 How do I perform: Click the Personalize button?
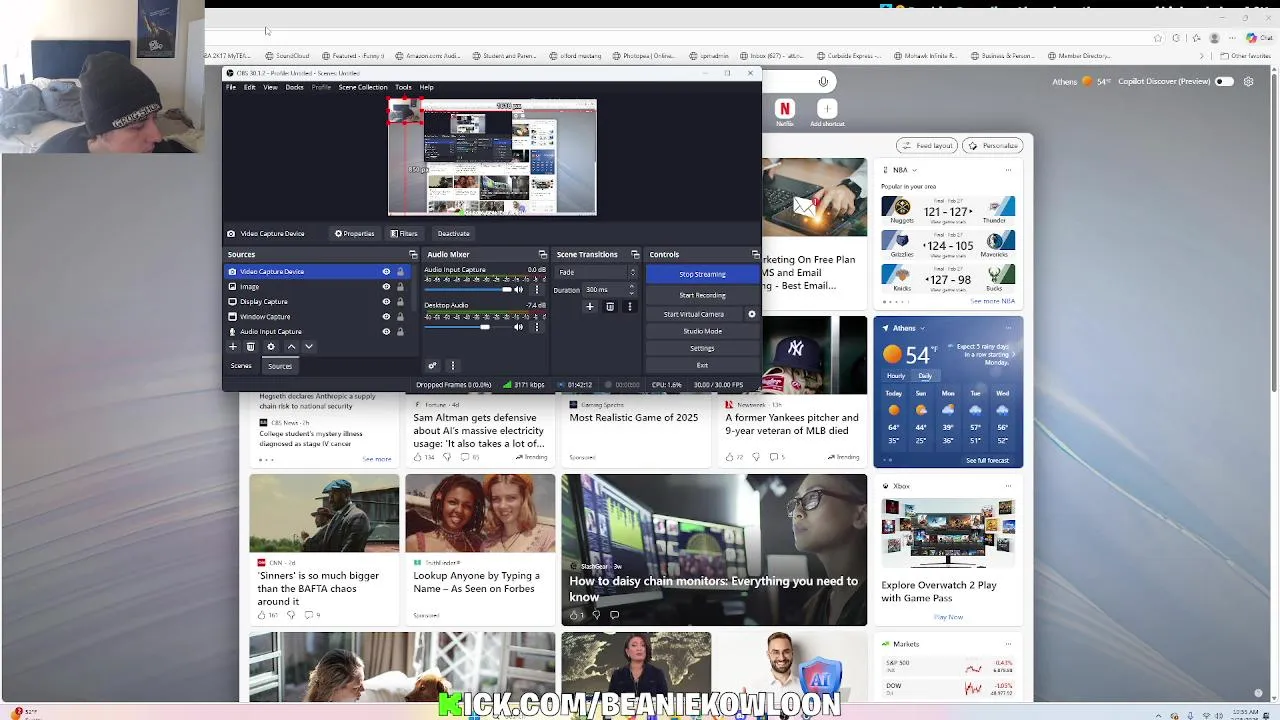994,146
